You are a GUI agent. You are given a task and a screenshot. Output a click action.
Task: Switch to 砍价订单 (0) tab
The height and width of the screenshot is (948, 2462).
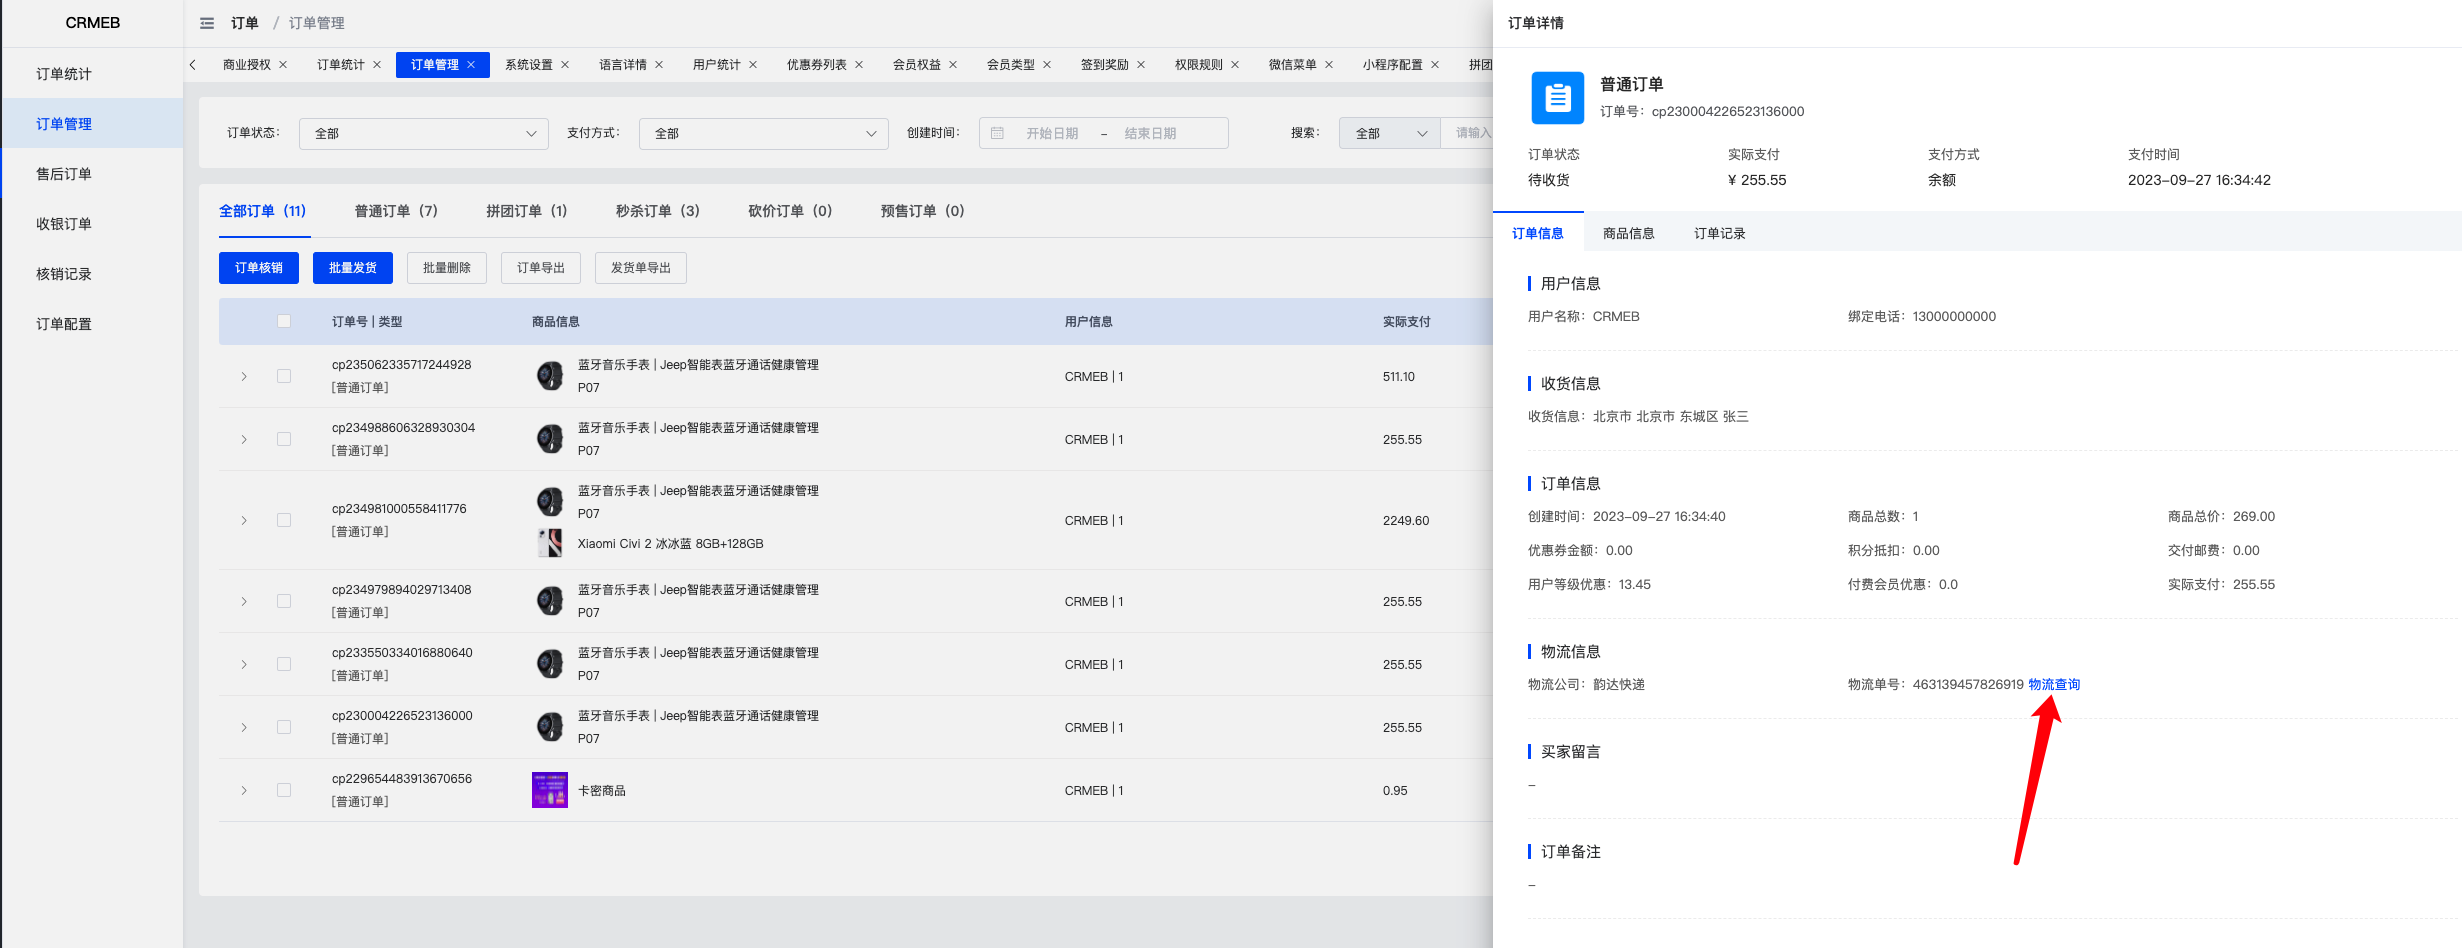790,211
